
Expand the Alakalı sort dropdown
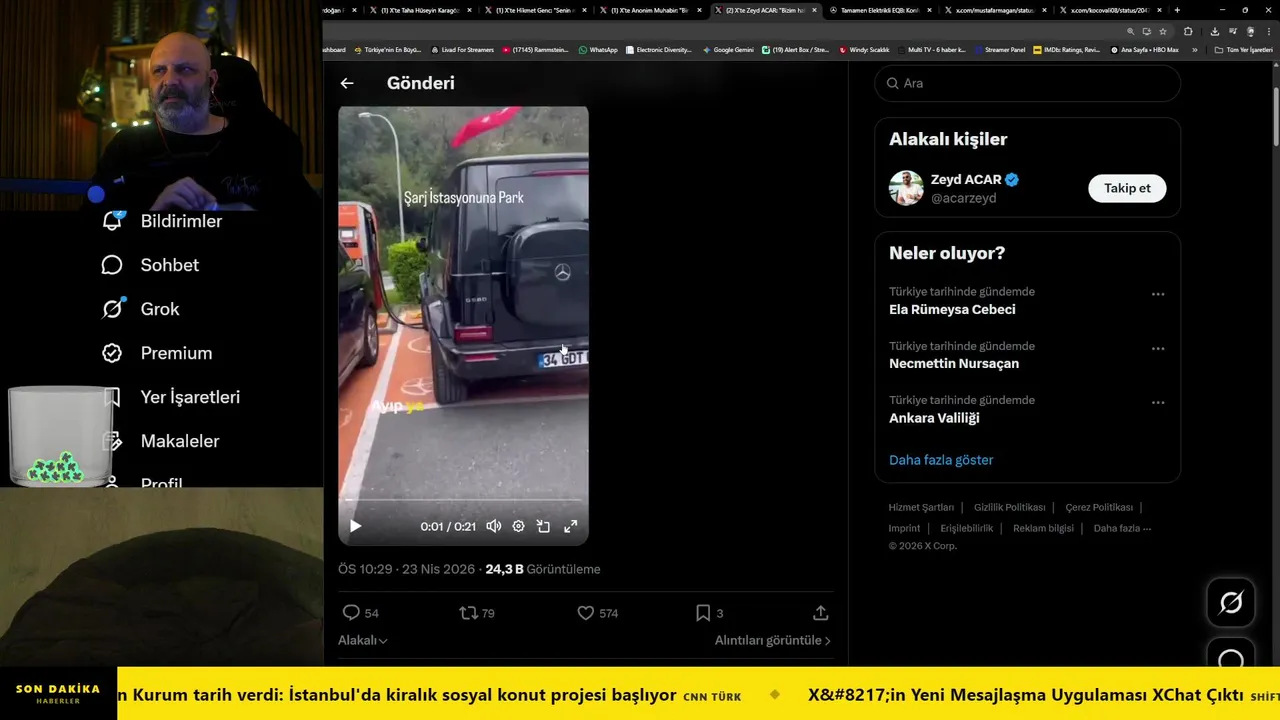click(x=362, y=640)
